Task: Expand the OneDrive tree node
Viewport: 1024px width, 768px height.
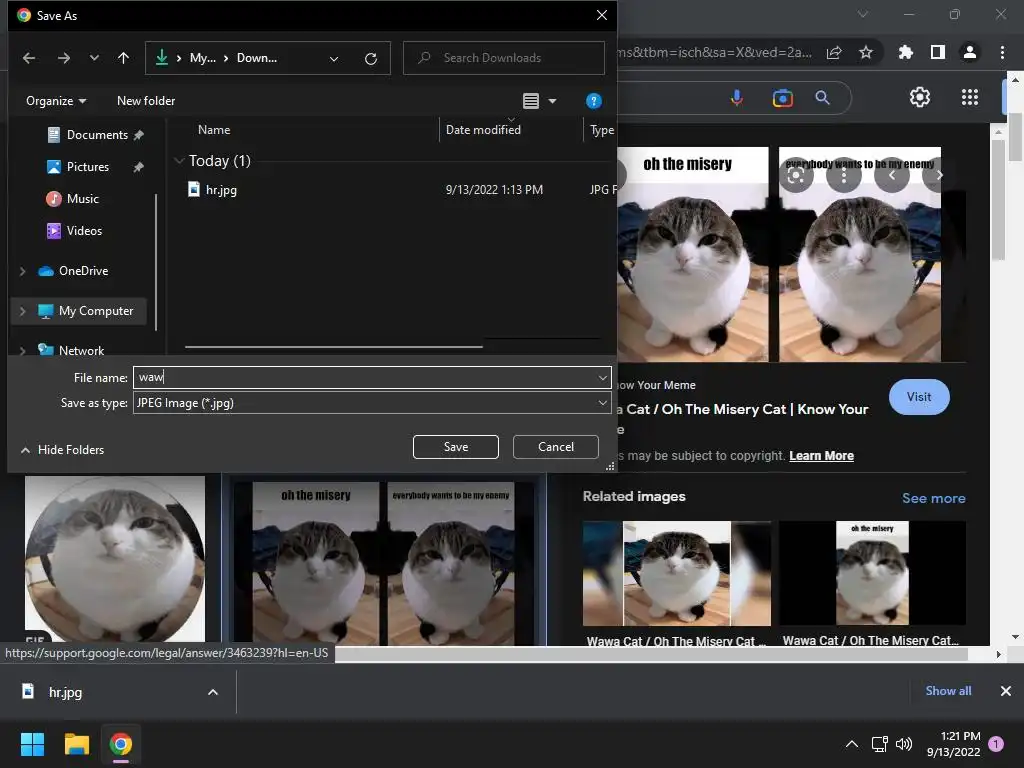Action: coord(22,271)
